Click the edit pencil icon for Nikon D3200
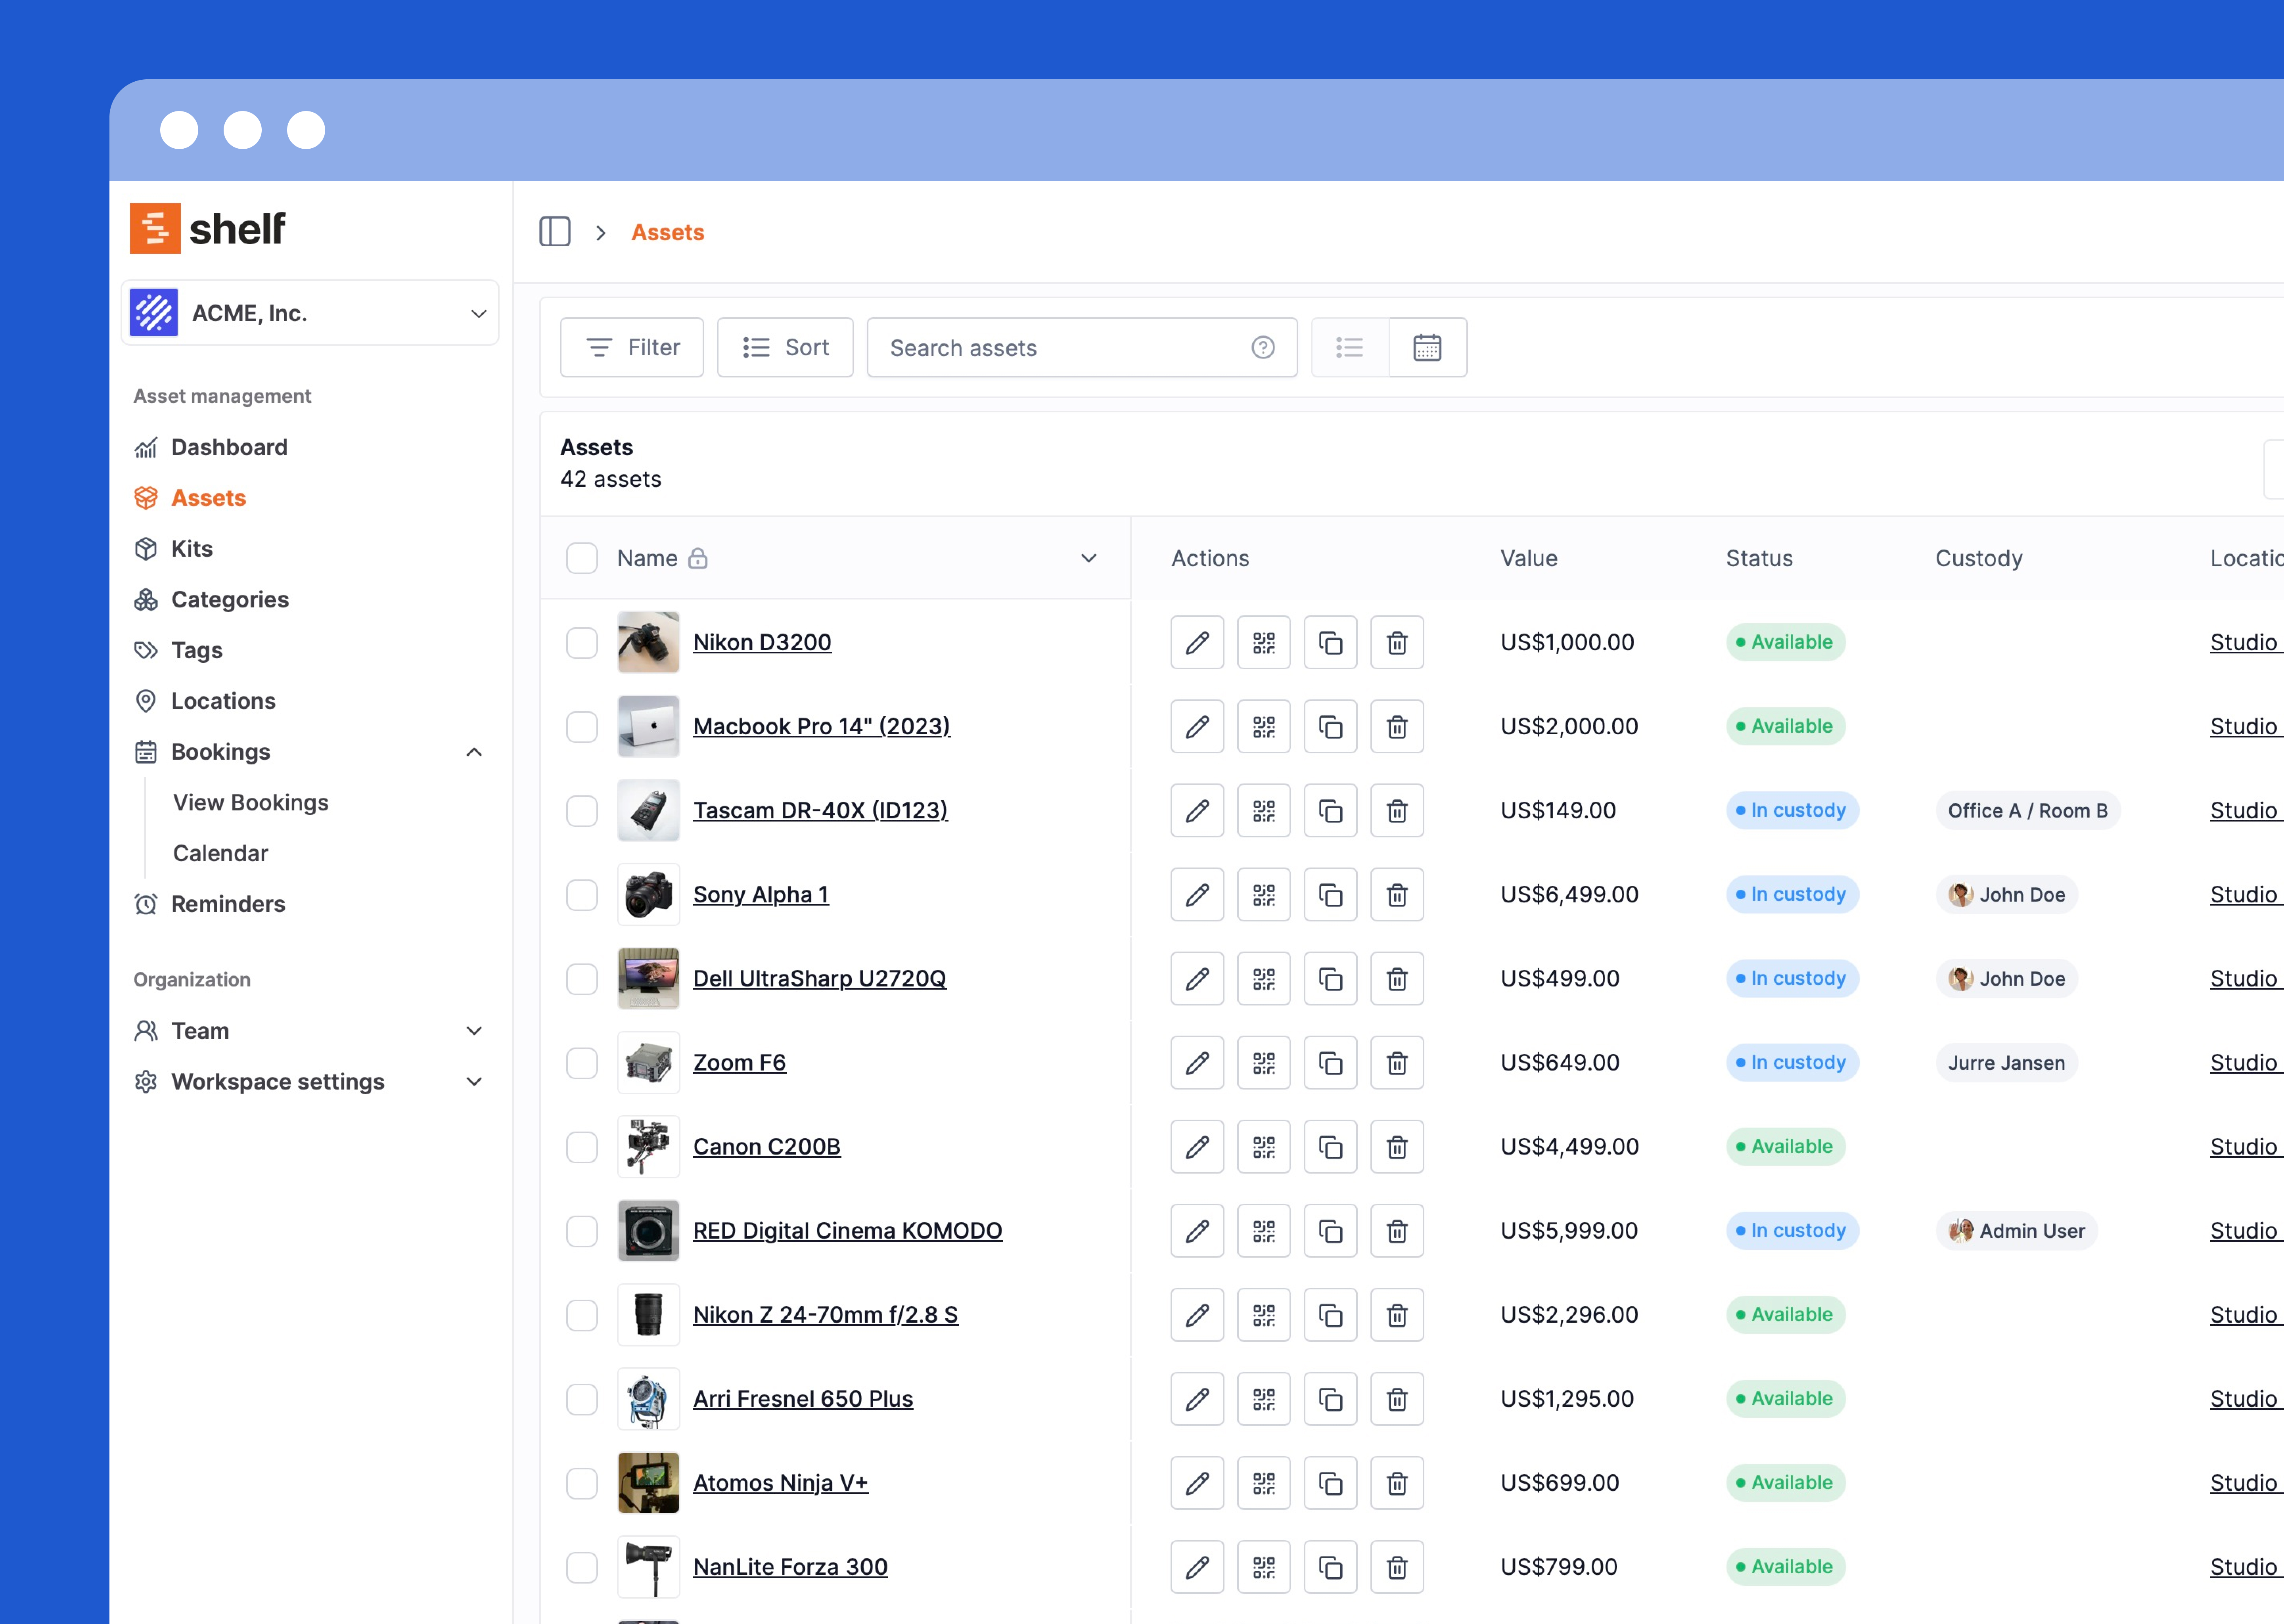This screenshot has height=1624, width=2284. point(1197,642)
